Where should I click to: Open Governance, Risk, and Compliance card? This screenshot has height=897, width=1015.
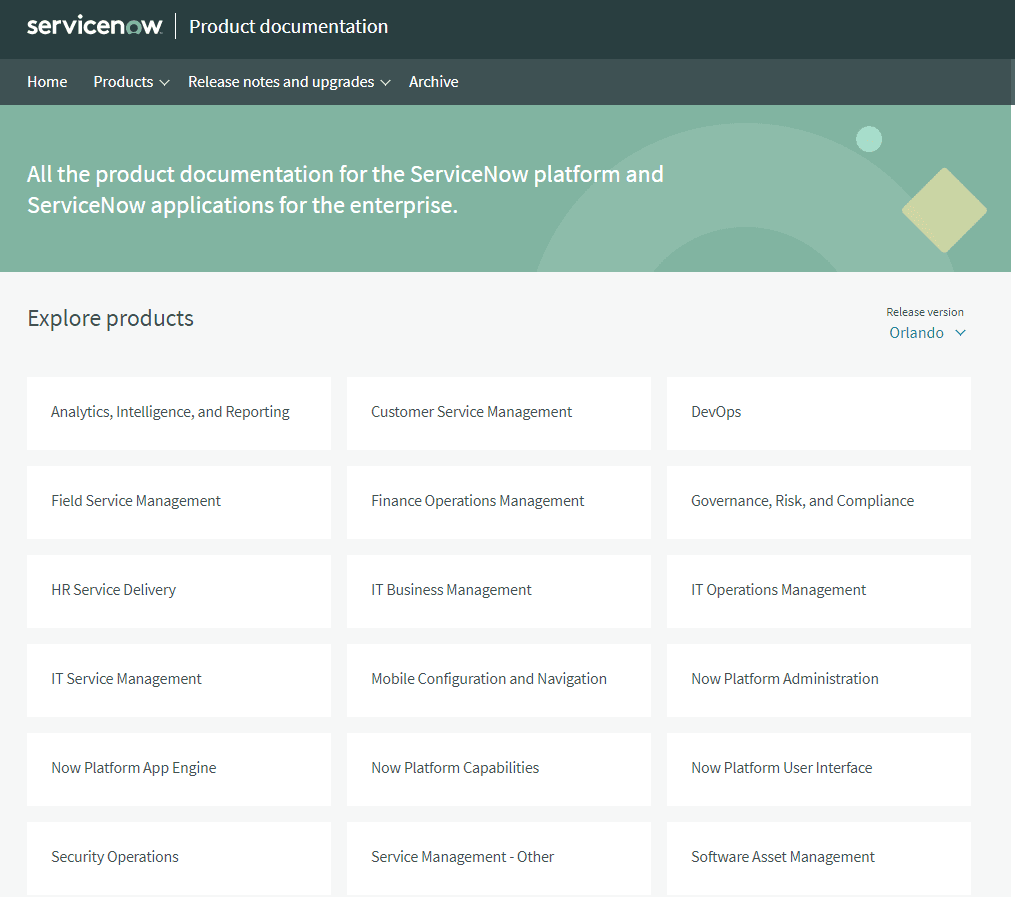pyautogui.click(x=819, y=502)
